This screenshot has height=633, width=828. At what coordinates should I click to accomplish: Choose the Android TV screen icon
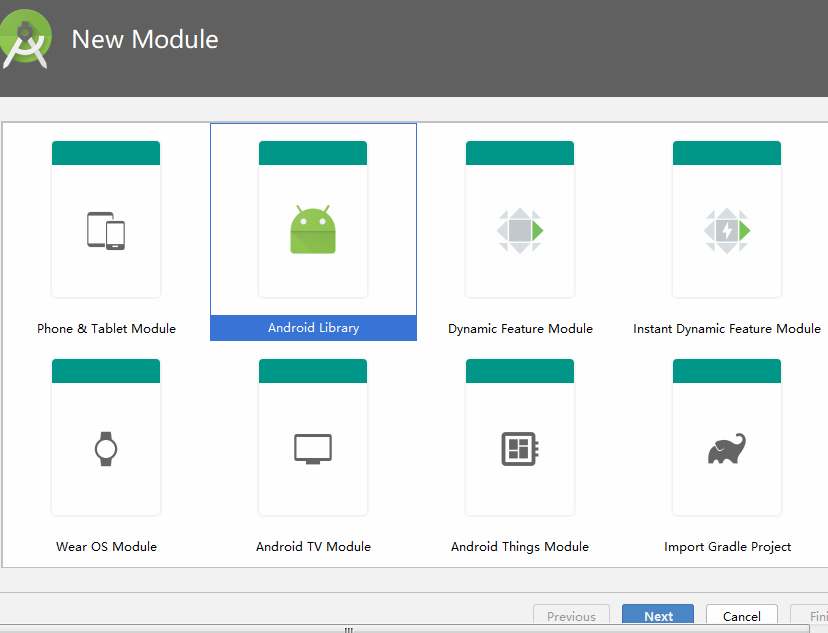(313, 449)
